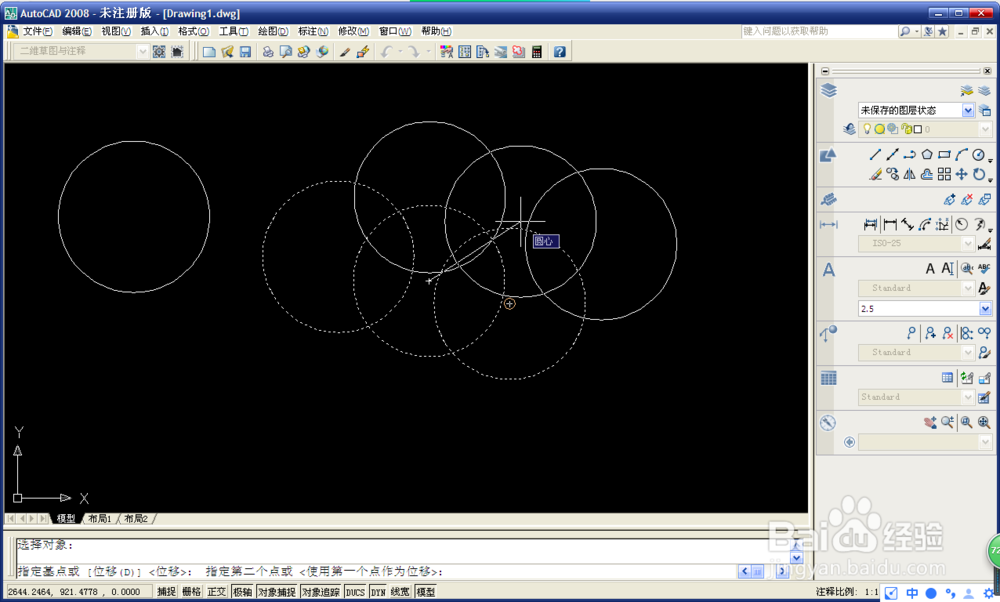Toggle 正交 ortho mode
The image size is (1000, 602).
[x=217, y=592]
